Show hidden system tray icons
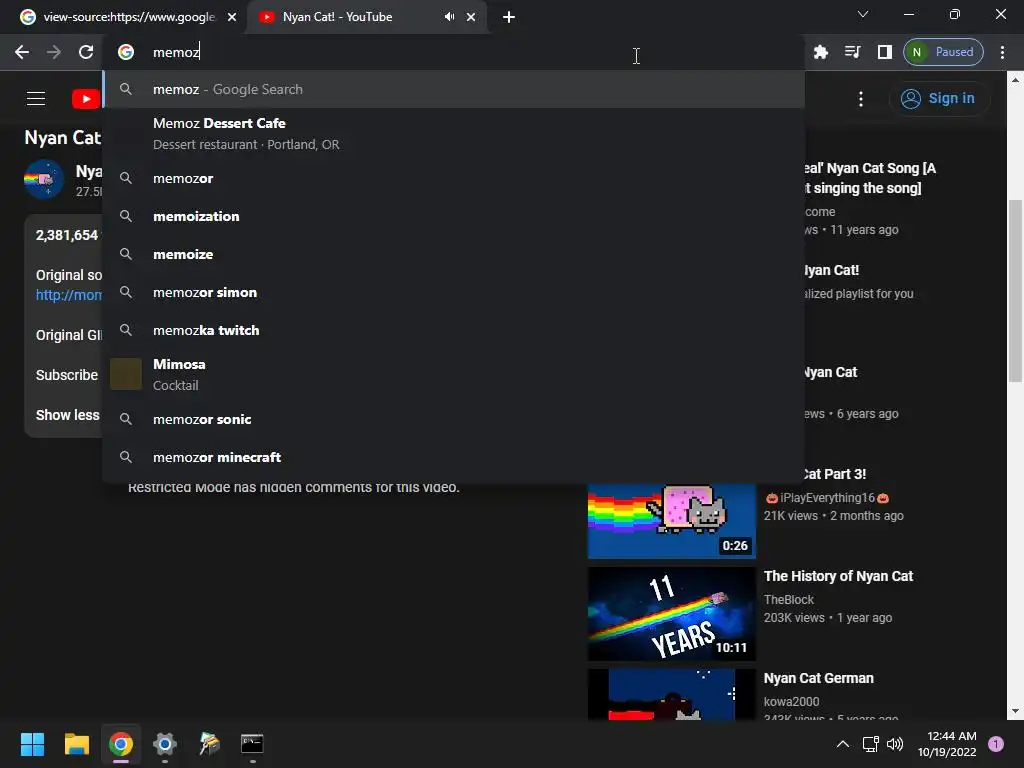Screen dimensions: 1024x768 click(843, 744)
